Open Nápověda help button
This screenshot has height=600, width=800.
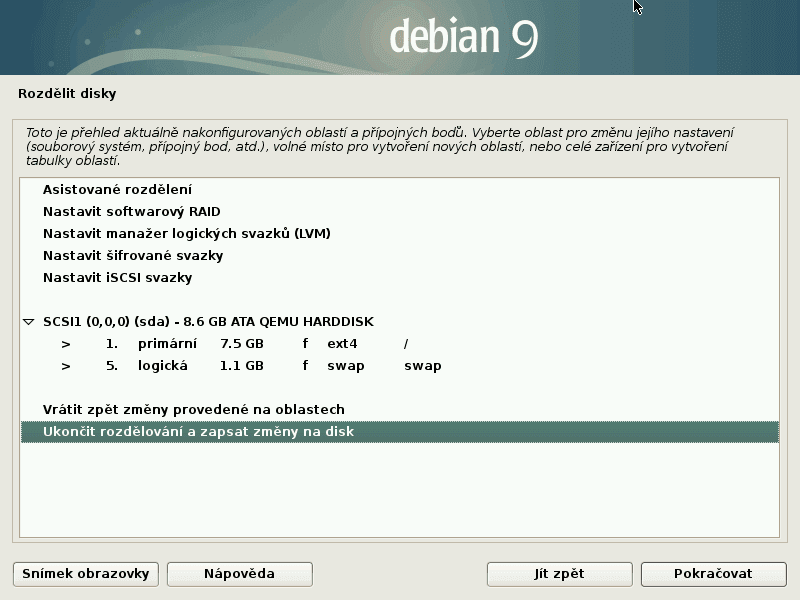coord(240,574)
